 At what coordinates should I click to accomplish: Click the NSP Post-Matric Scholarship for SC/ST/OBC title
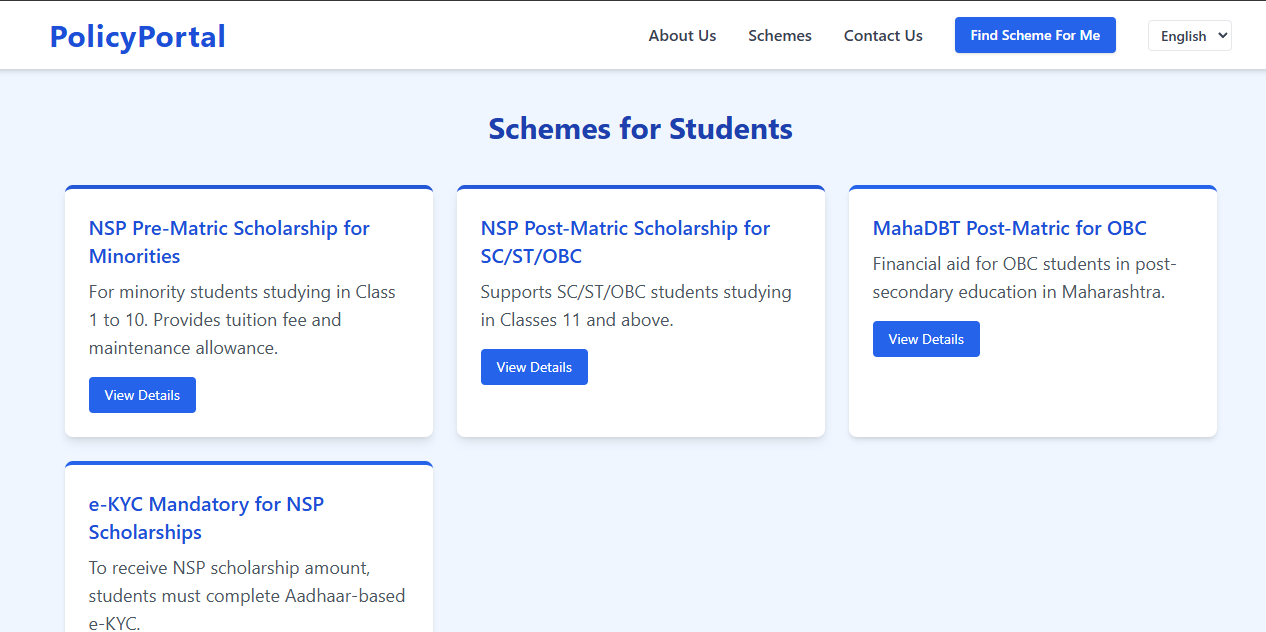pyautogui.click(x=625, y=242)
